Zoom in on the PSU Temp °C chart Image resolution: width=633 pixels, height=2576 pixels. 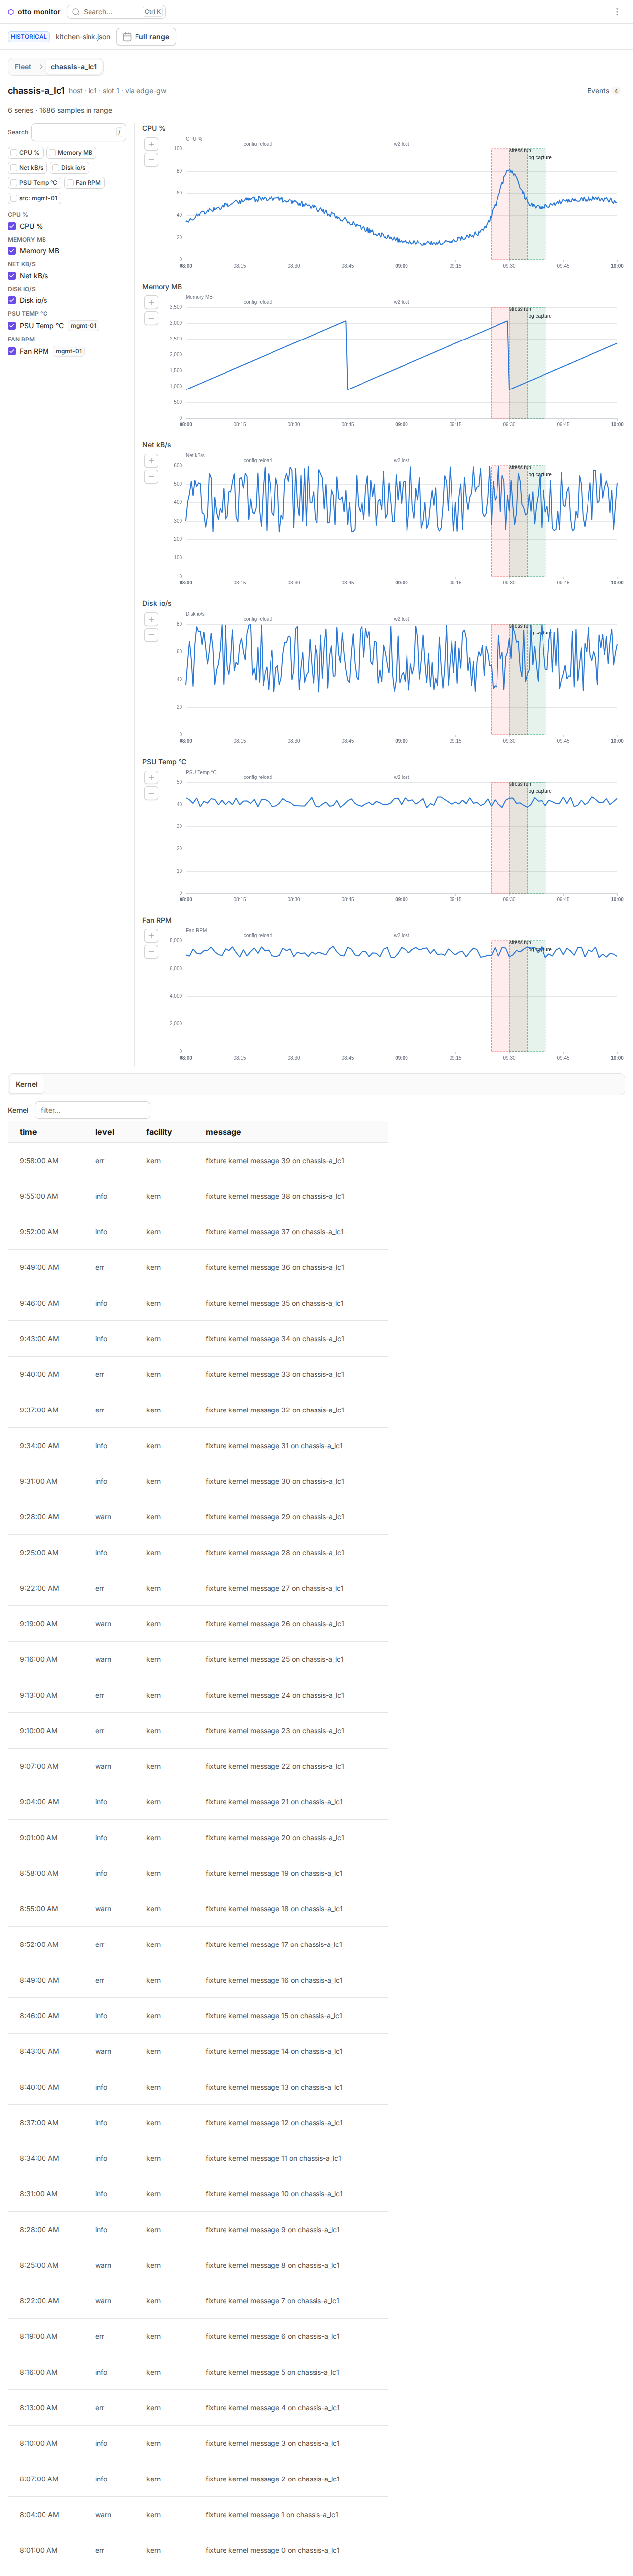click(x=151, y=777)
